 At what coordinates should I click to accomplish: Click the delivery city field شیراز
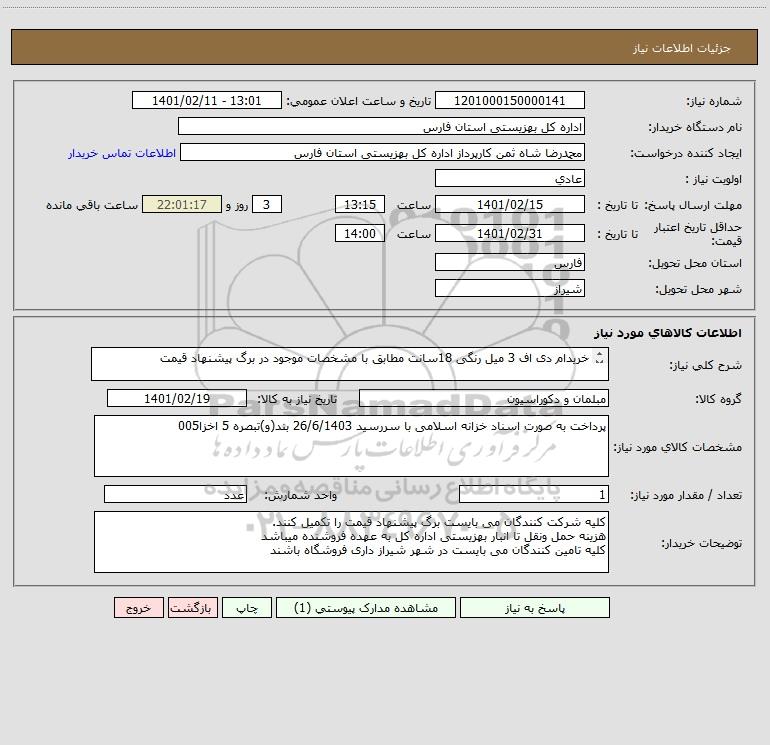point(510,289)
